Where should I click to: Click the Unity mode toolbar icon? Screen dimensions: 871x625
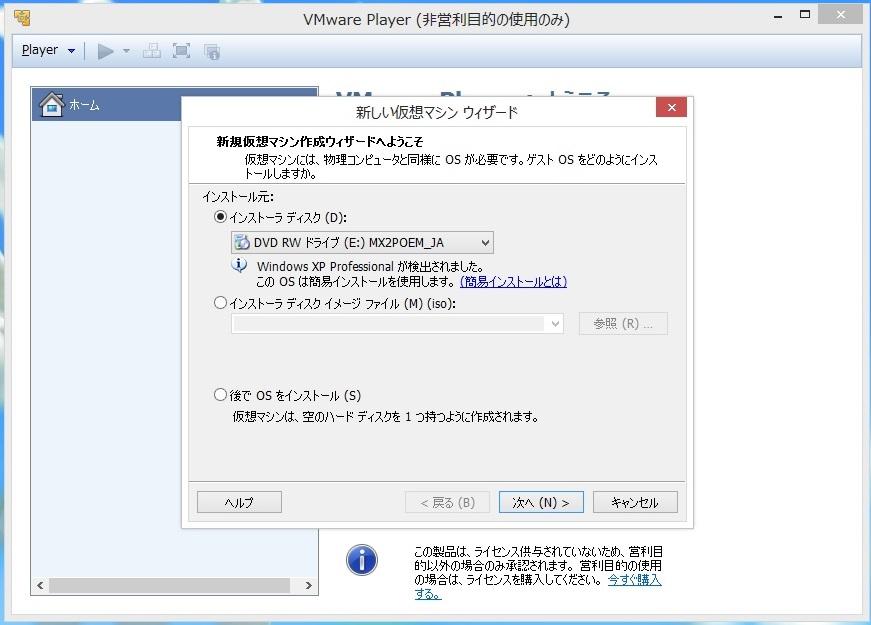212,52
